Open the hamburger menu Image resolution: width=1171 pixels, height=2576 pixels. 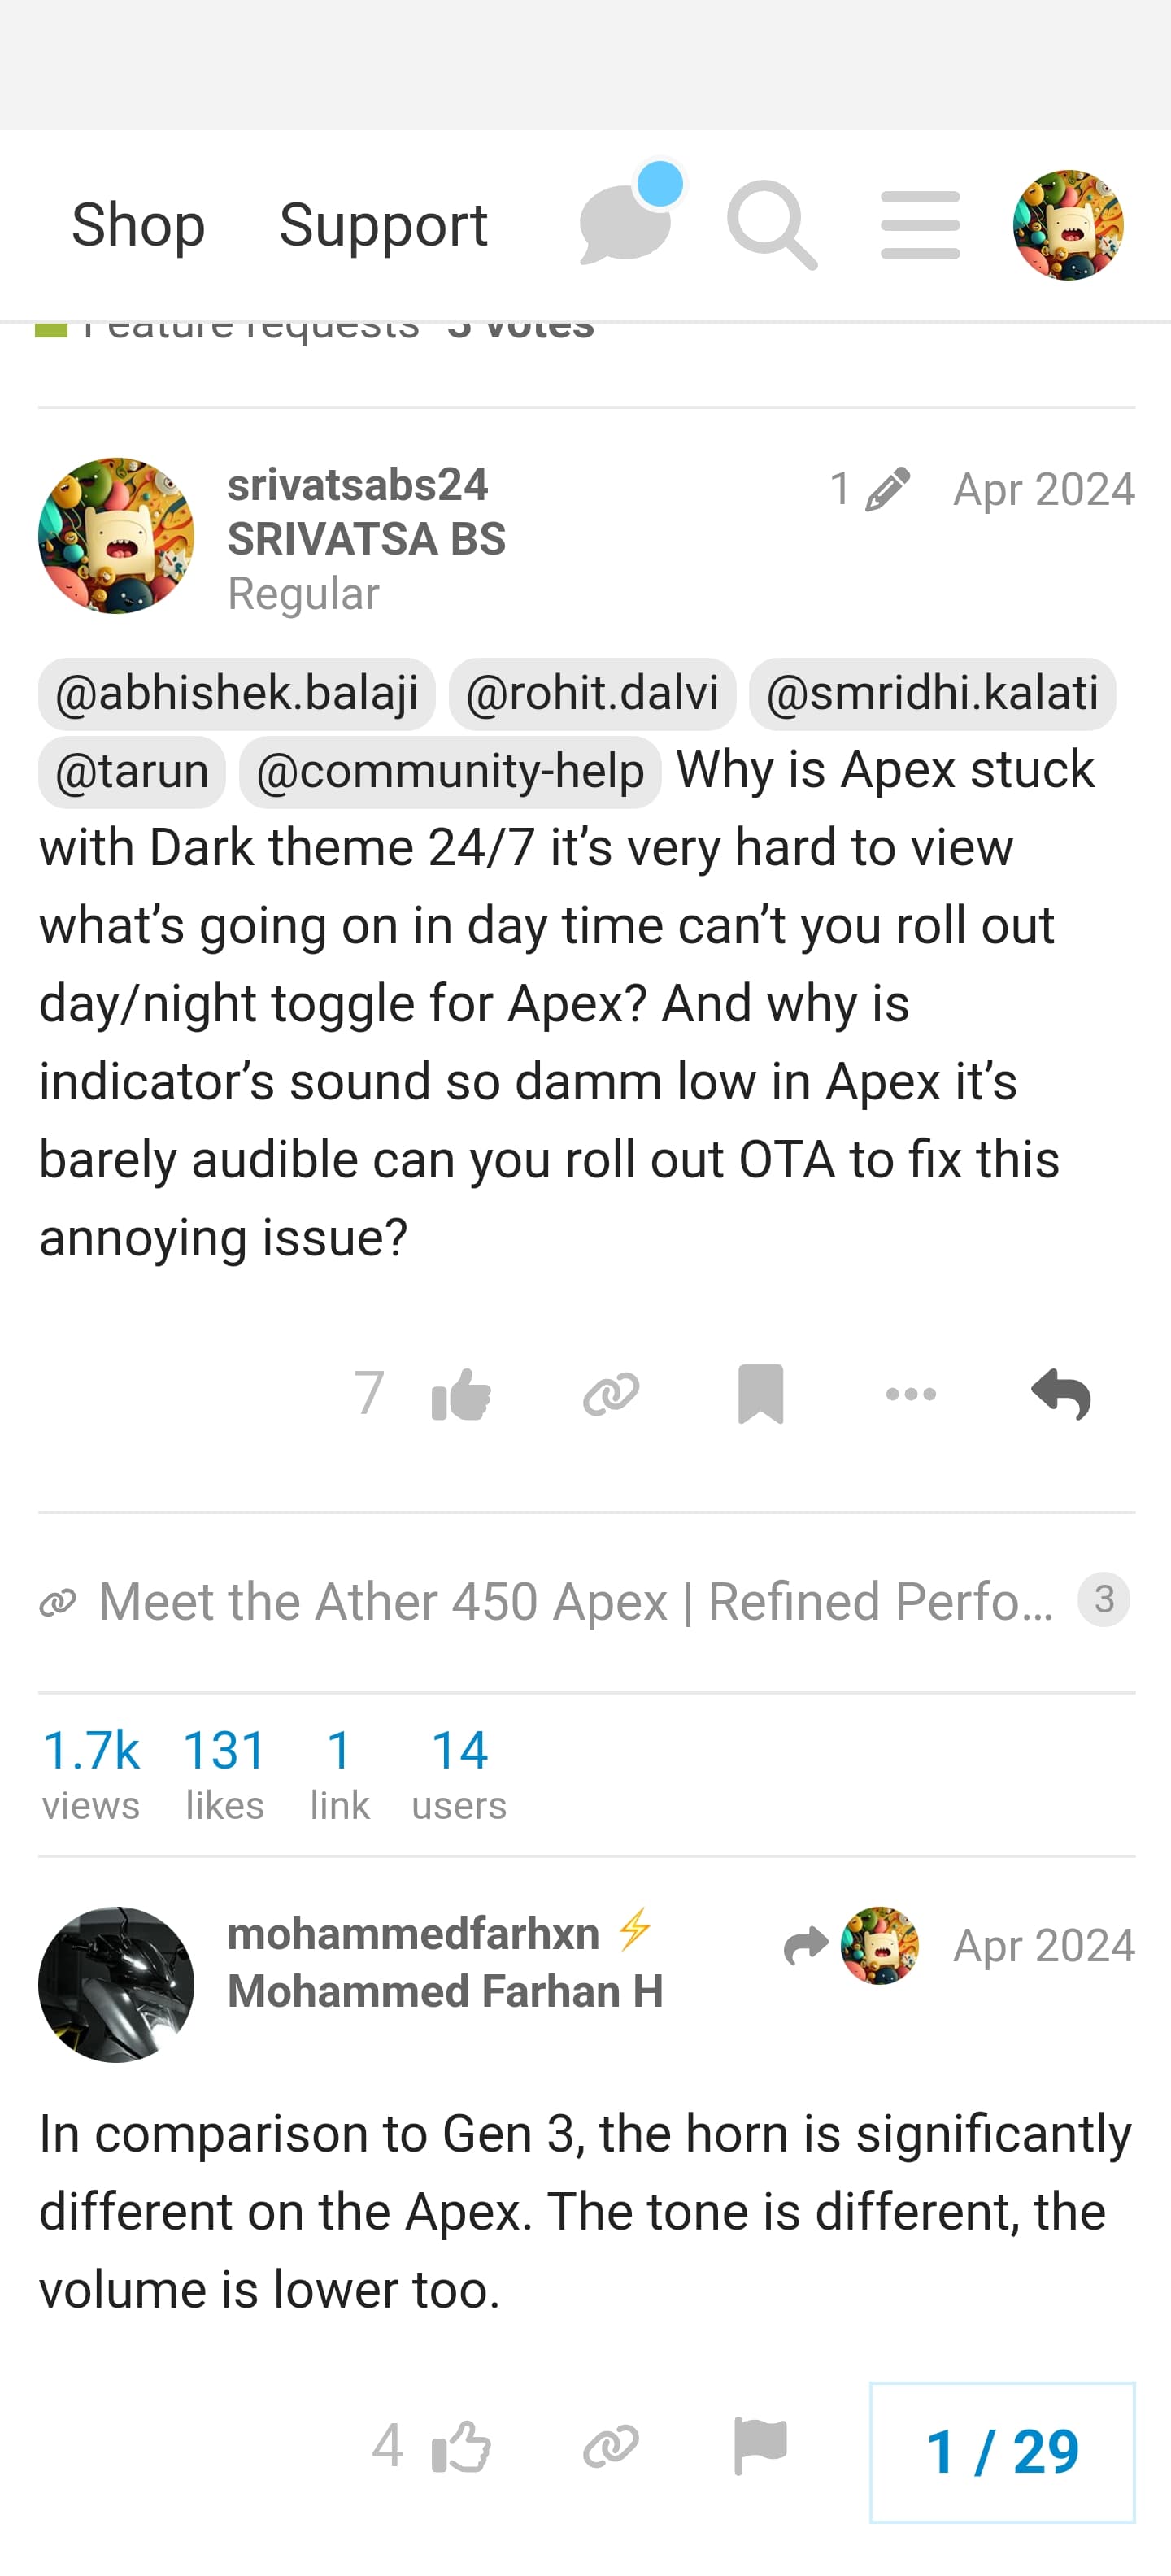pos(920,225)
